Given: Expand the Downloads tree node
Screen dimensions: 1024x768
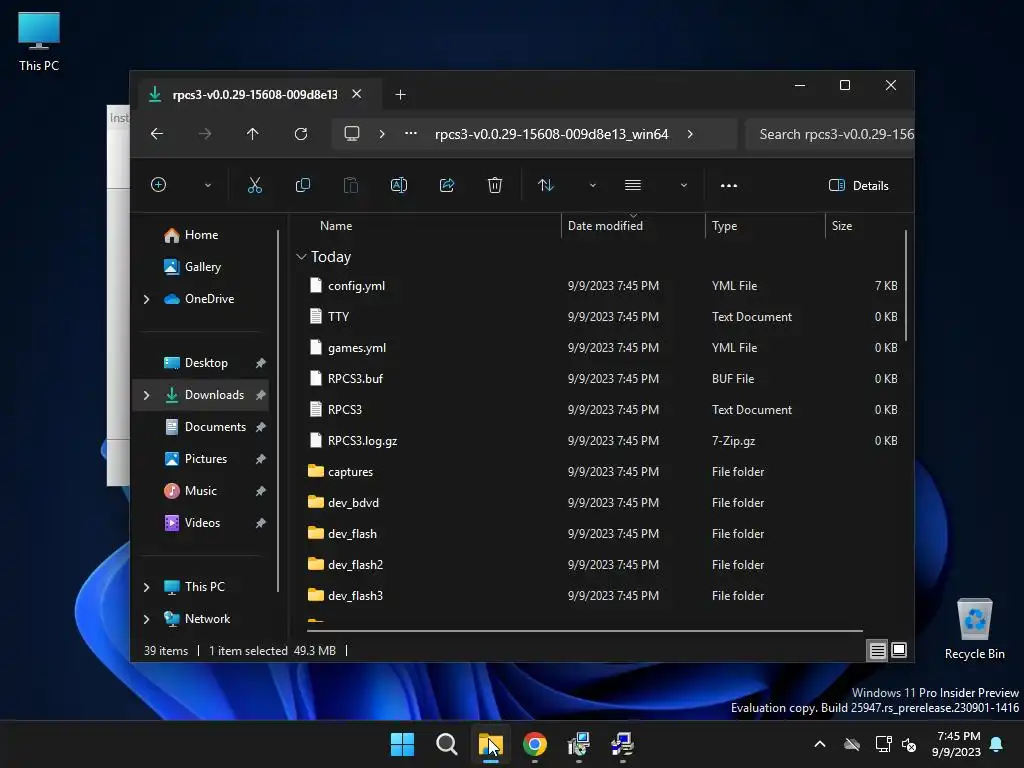Looking at the screenshot, I should (146, 395).
